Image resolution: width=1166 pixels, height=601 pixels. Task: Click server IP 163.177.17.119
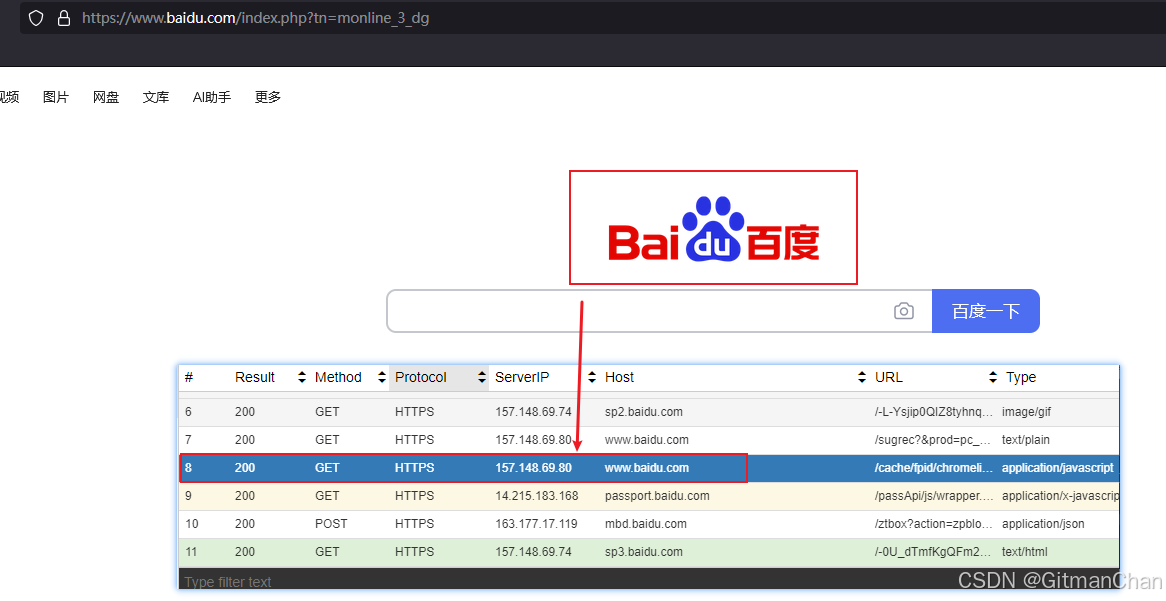tap(536, 524)
